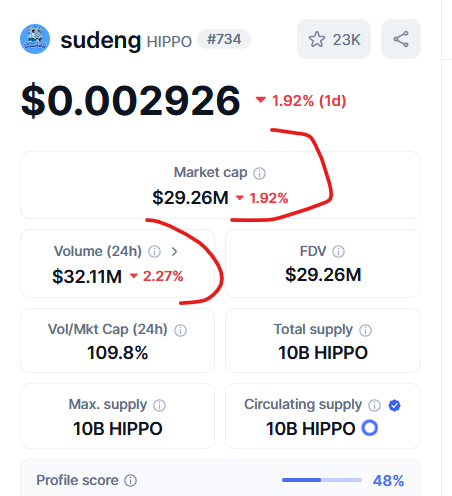Open the share icon button
The width and height of the screenshot is (452, 496).
pos(401,39)
